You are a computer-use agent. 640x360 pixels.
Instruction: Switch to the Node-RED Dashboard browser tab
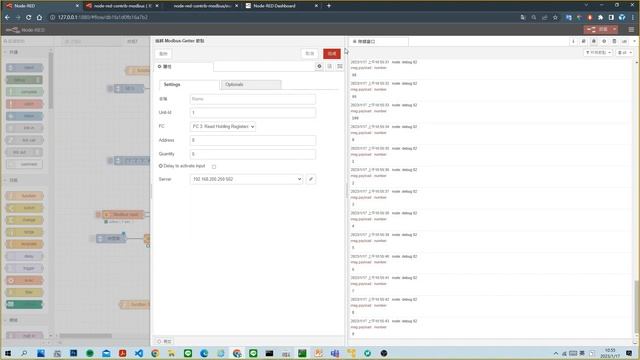pyautogui.click(x=282, y=6)
